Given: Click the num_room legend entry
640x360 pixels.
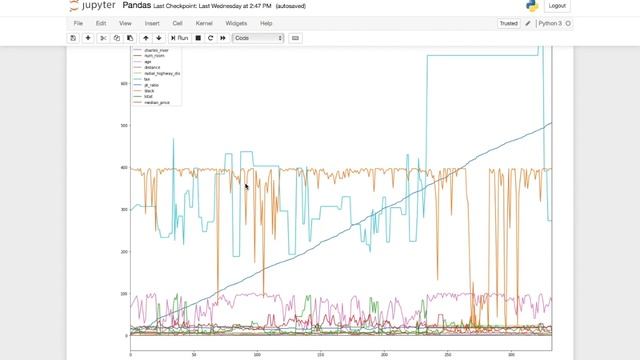Looking at the screenshot, I should pos(154,56).
